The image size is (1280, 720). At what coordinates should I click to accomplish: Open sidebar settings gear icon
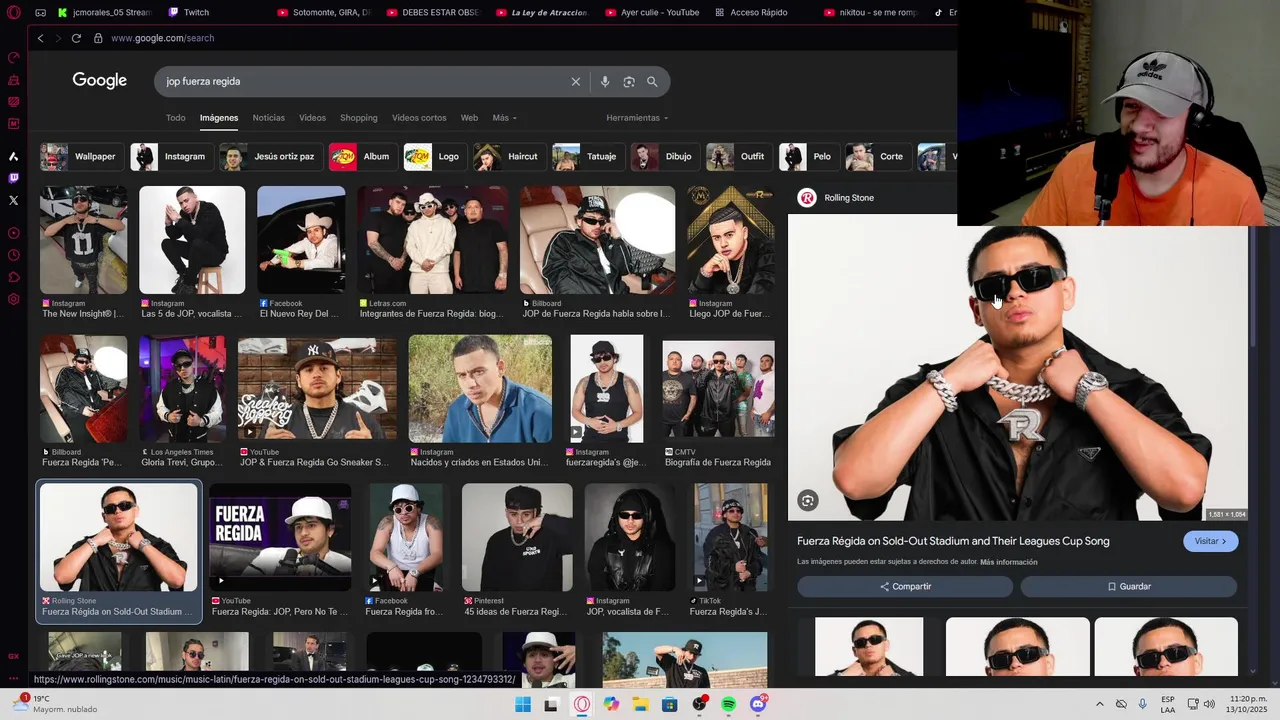tap(13, 299)
